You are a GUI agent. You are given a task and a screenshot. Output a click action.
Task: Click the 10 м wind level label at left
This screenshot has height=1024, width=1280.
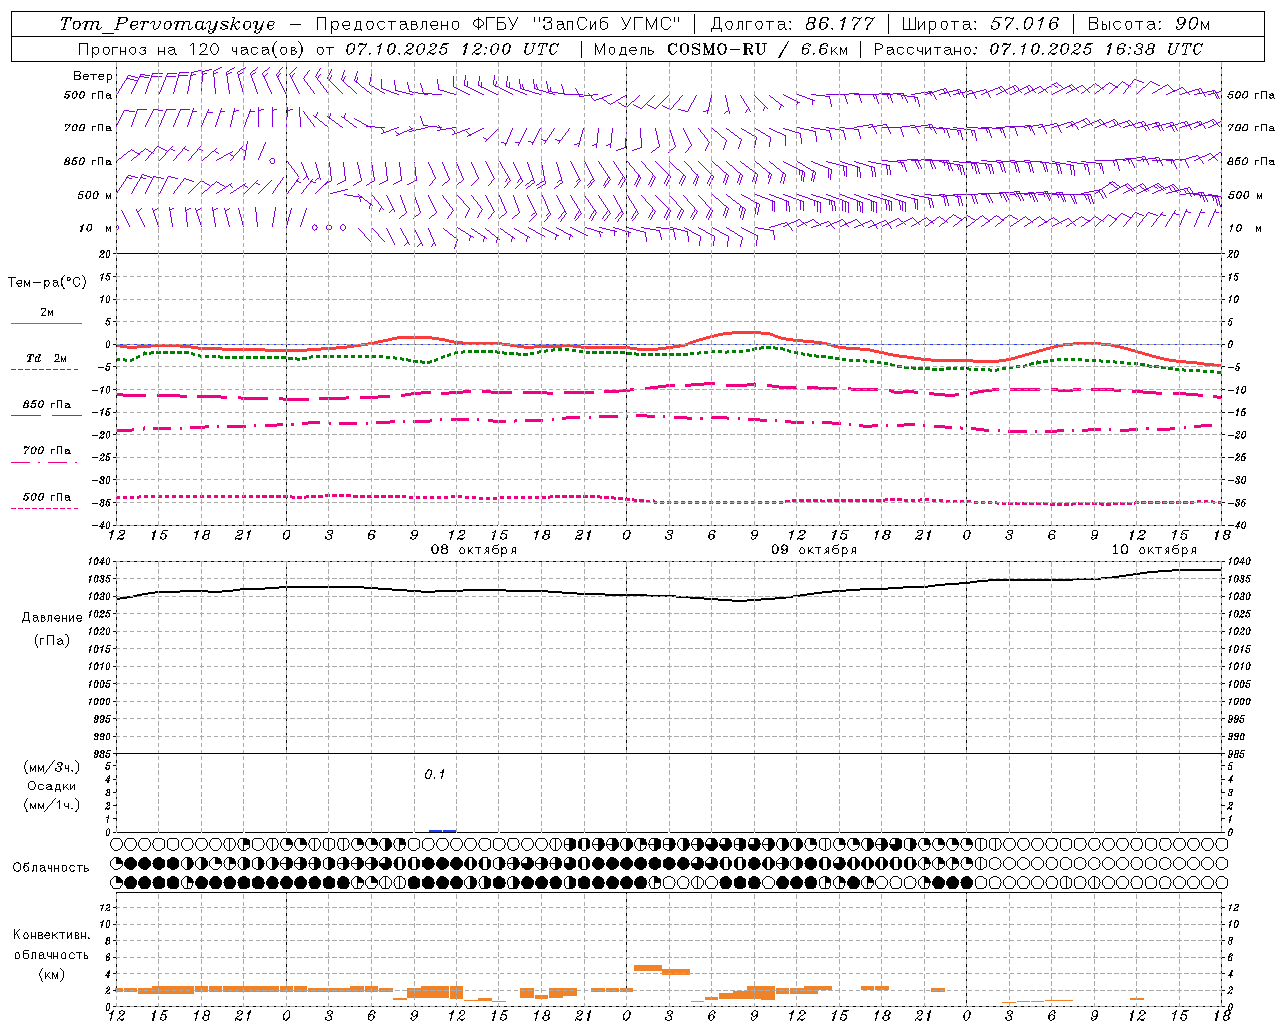(95, 228)
